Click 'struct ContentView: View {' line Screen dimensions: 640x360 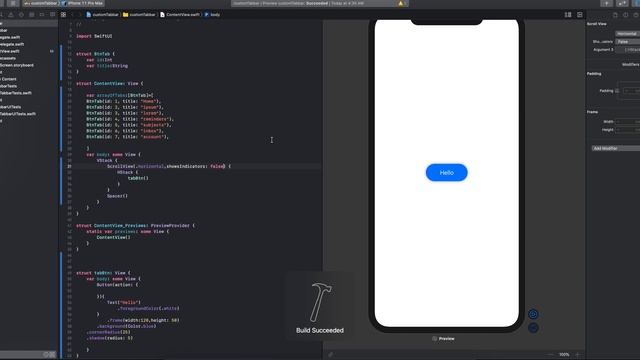(x=110, y=83)
